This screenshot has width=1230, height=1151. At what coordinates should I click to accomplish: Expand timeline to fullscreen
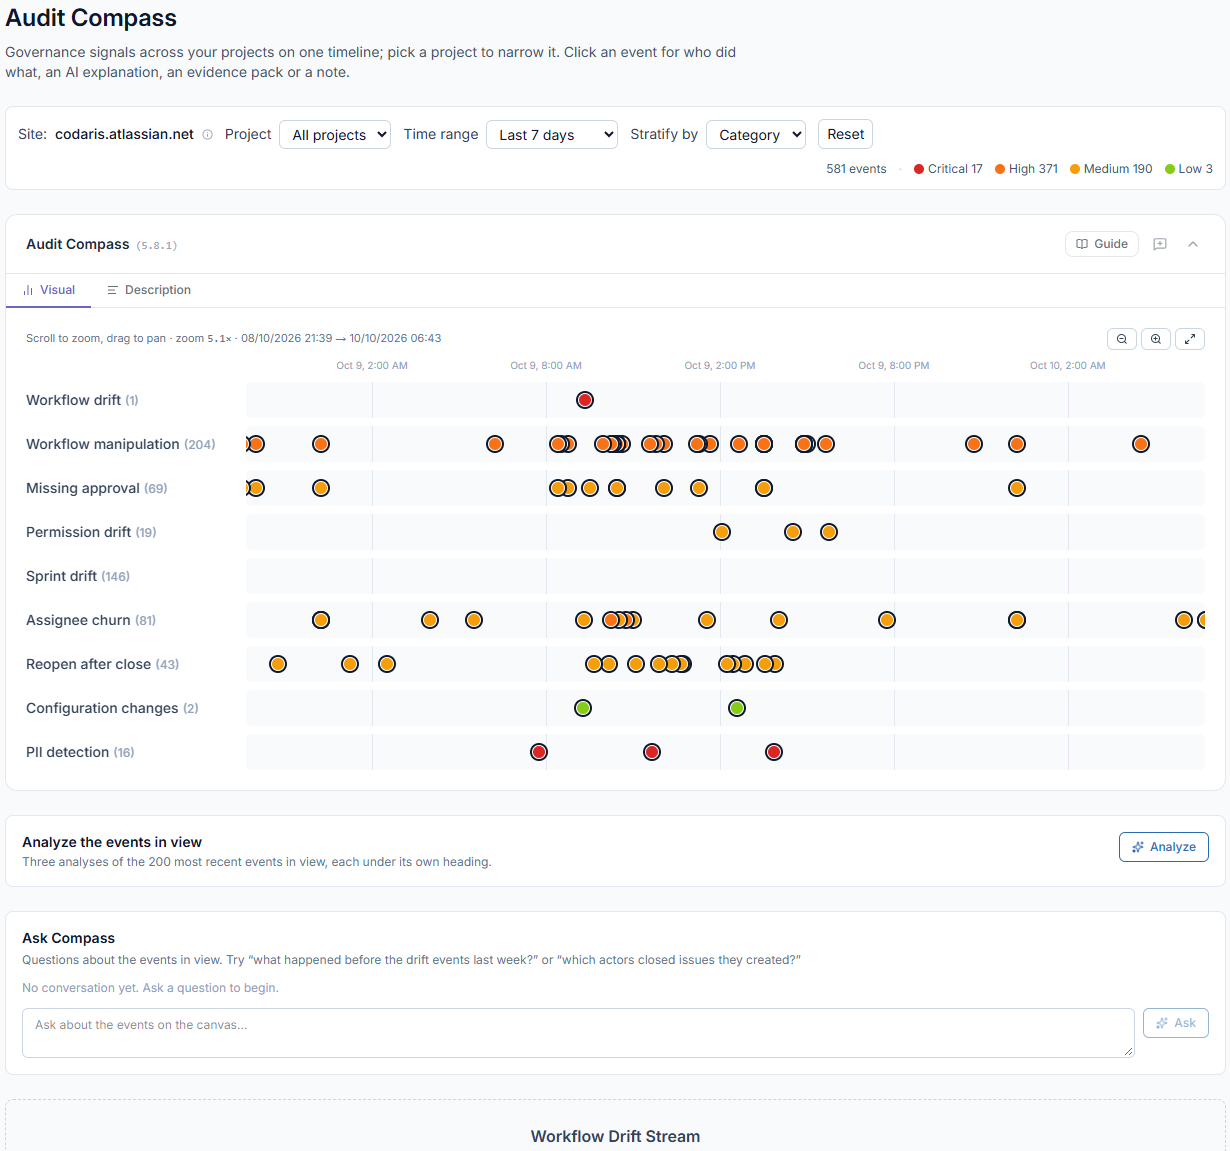[1190, 339]
